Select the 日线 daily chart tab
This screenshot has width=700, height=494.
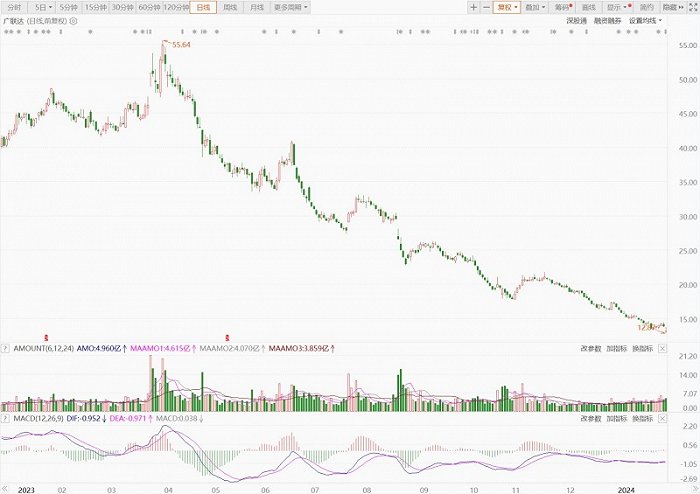(203, 7)
